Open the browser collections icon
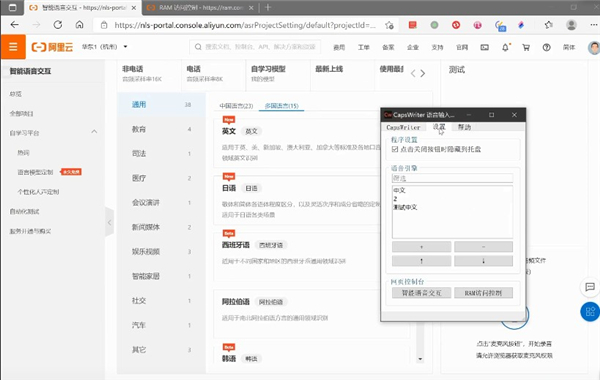The image size is (600, 380). point(549,25)
